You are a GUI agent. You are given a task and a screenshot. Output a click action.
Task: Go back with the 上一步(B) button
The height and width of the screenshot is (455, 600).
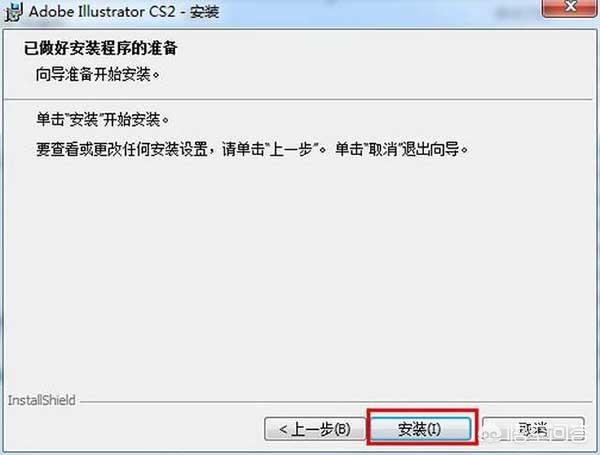pyautogui.click(x=315, y=429)
